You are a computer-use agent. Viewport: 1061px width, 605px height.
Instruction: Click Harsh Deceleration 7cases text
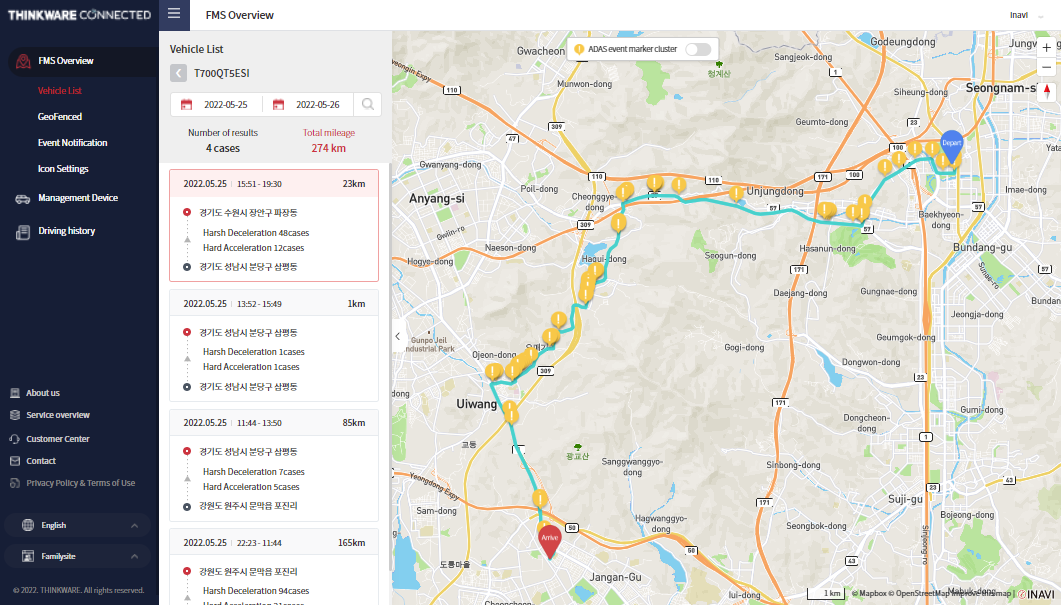254,472
